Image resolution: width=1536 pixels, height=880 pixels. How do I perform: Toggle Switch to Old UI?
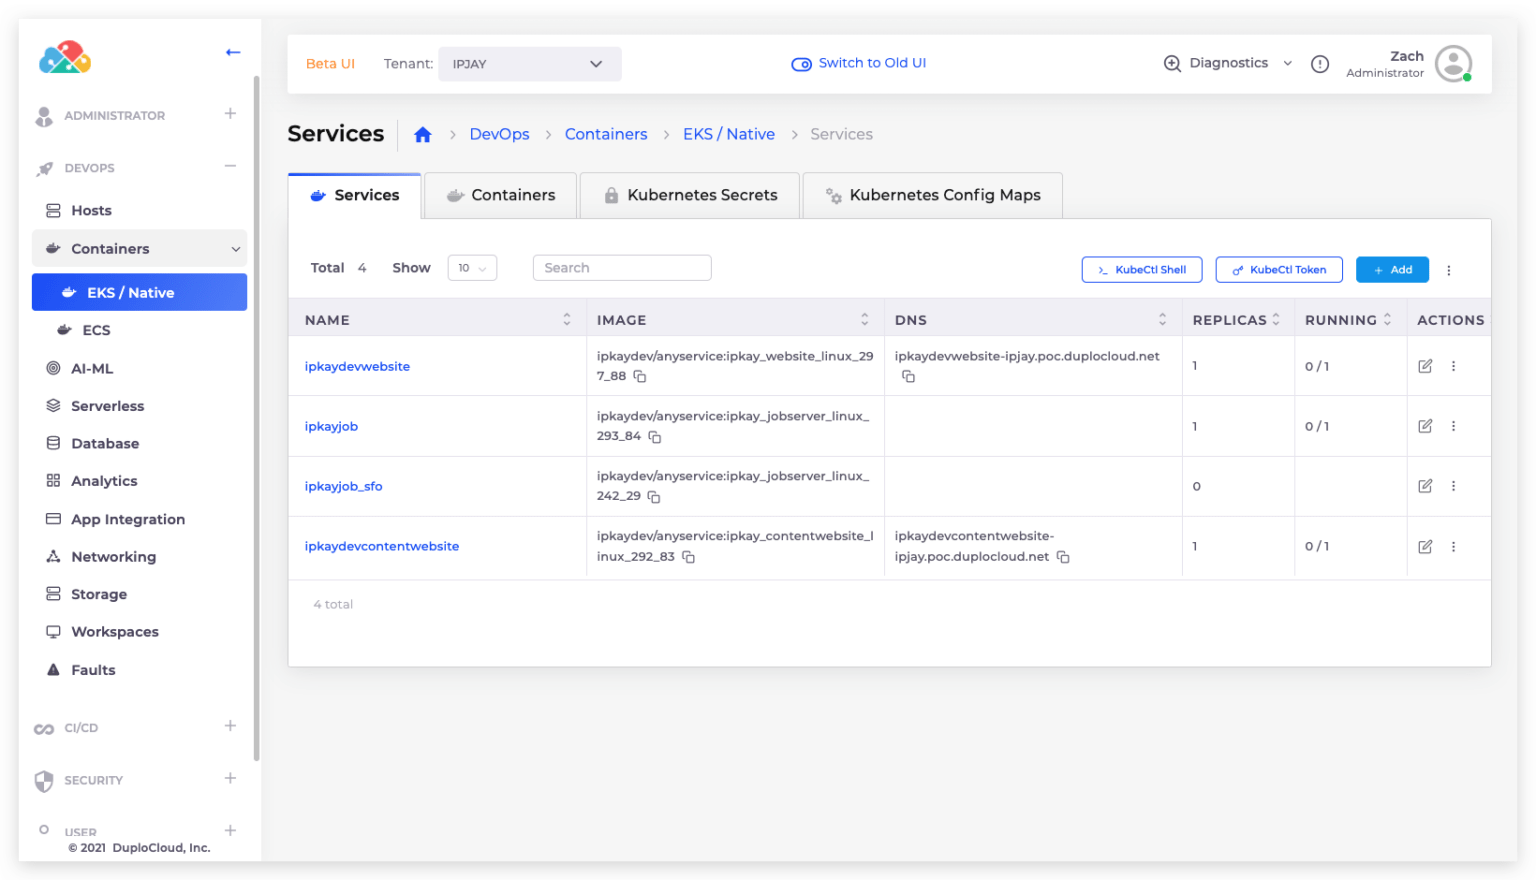pyautogui.click(x=859, y=63)
